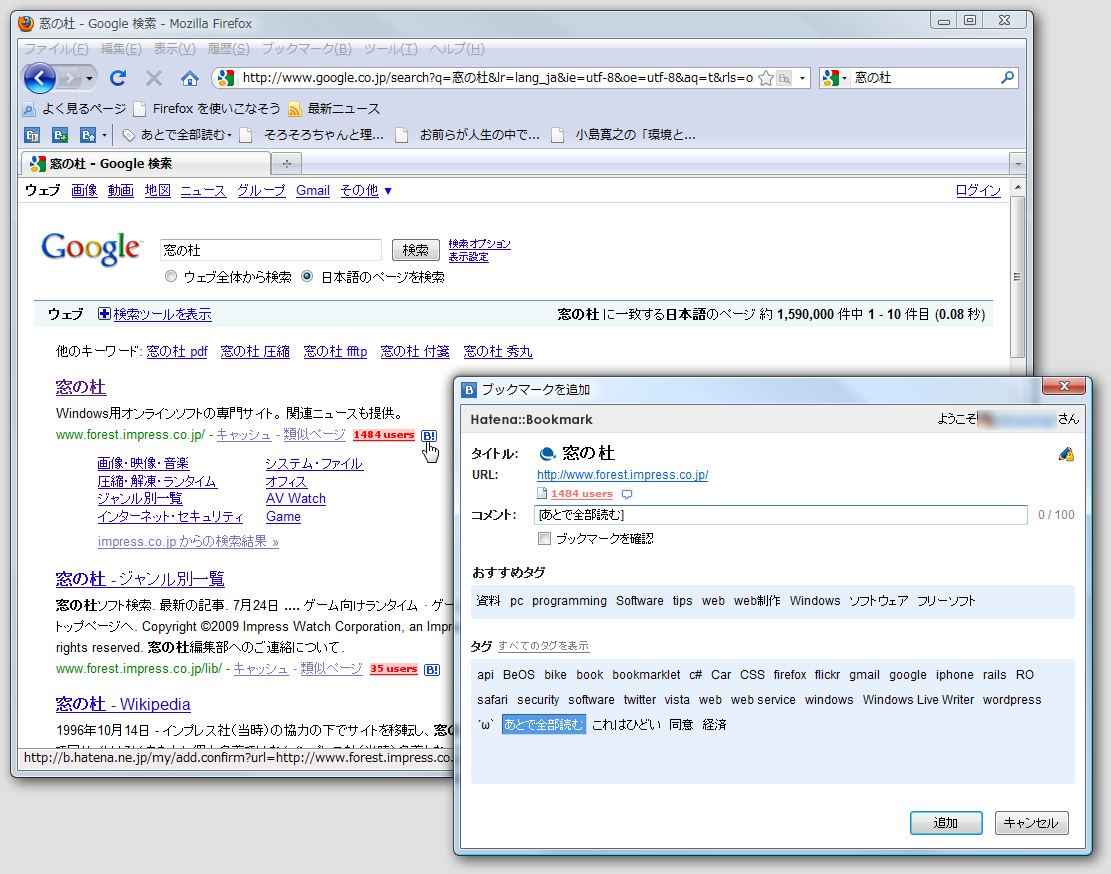
Task: Deselect the あとで全部読む tag
Action: point(544,724)
